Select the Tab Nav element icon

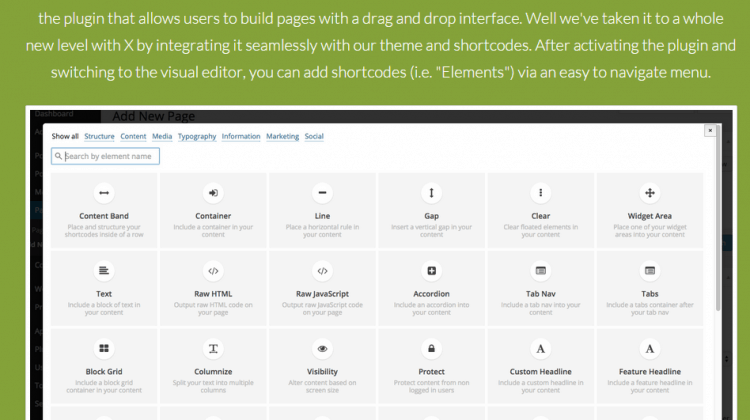540,271
